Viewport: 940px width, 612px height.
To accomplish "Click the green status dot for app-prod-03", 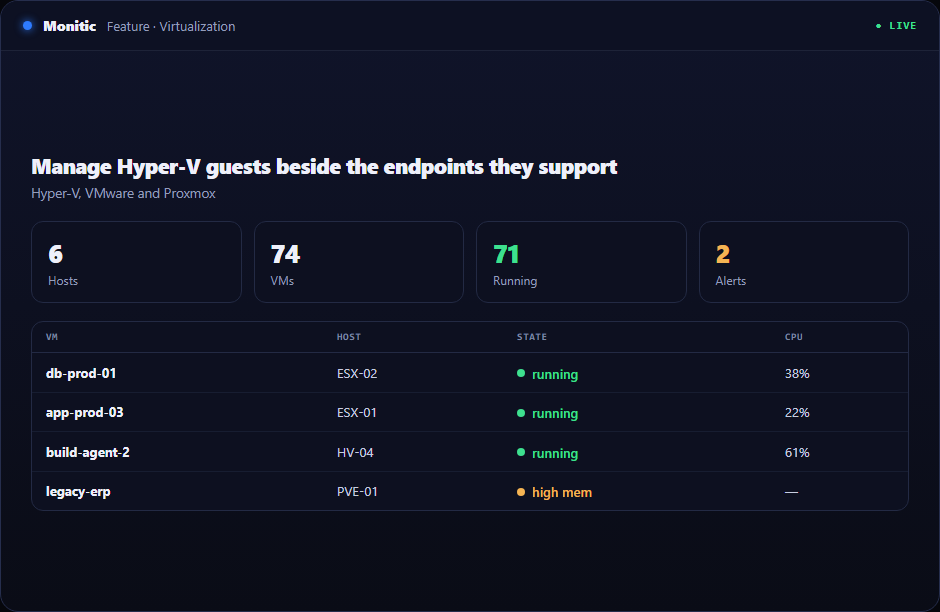I will tap(521, 413).
